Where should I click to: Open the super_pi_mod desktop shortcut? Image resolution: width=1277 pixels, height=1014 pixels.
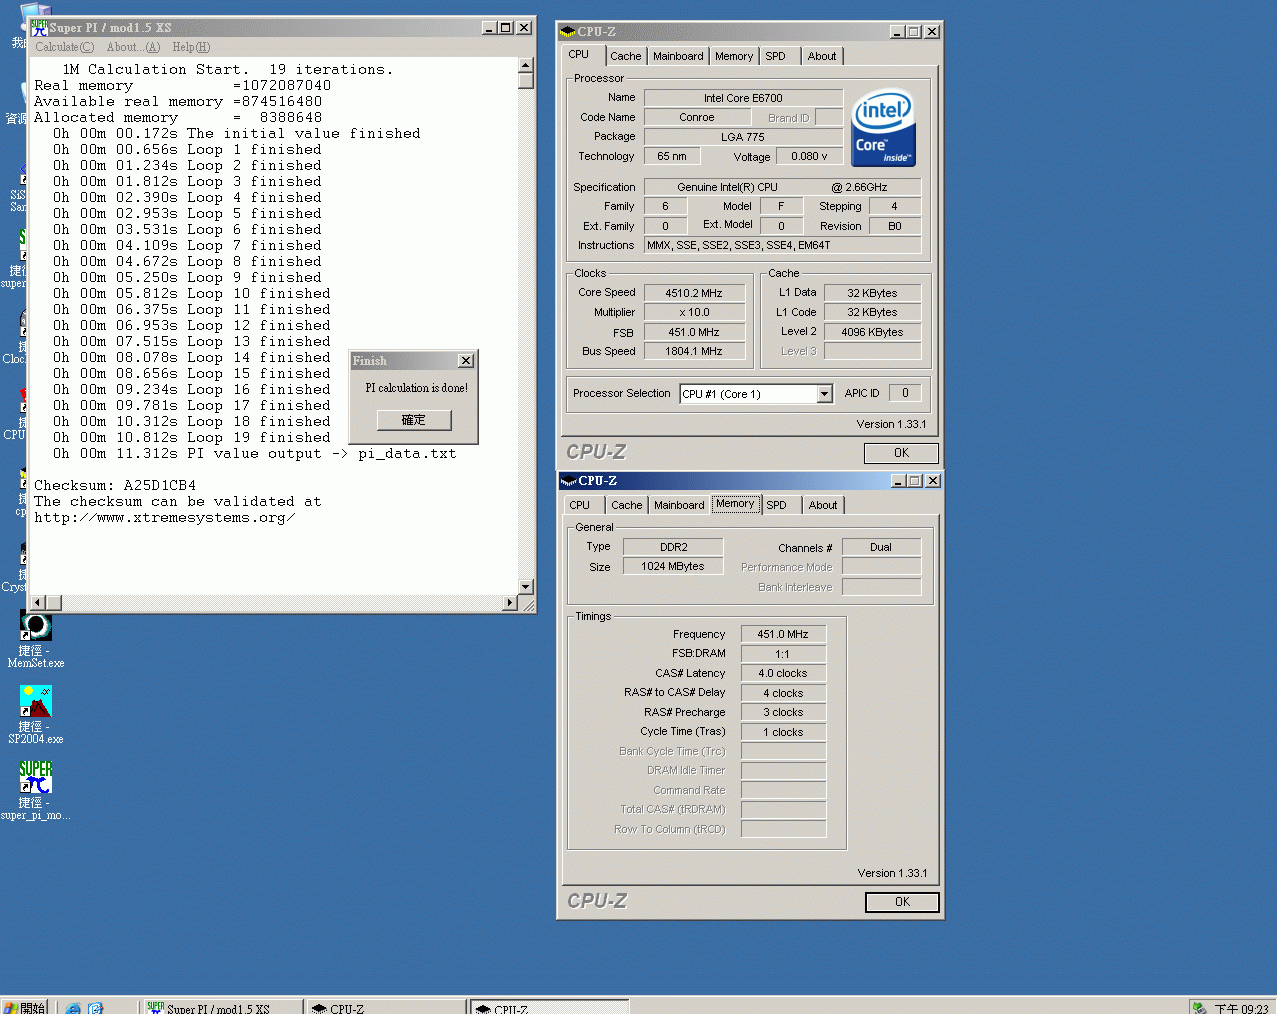pos(36,778)
